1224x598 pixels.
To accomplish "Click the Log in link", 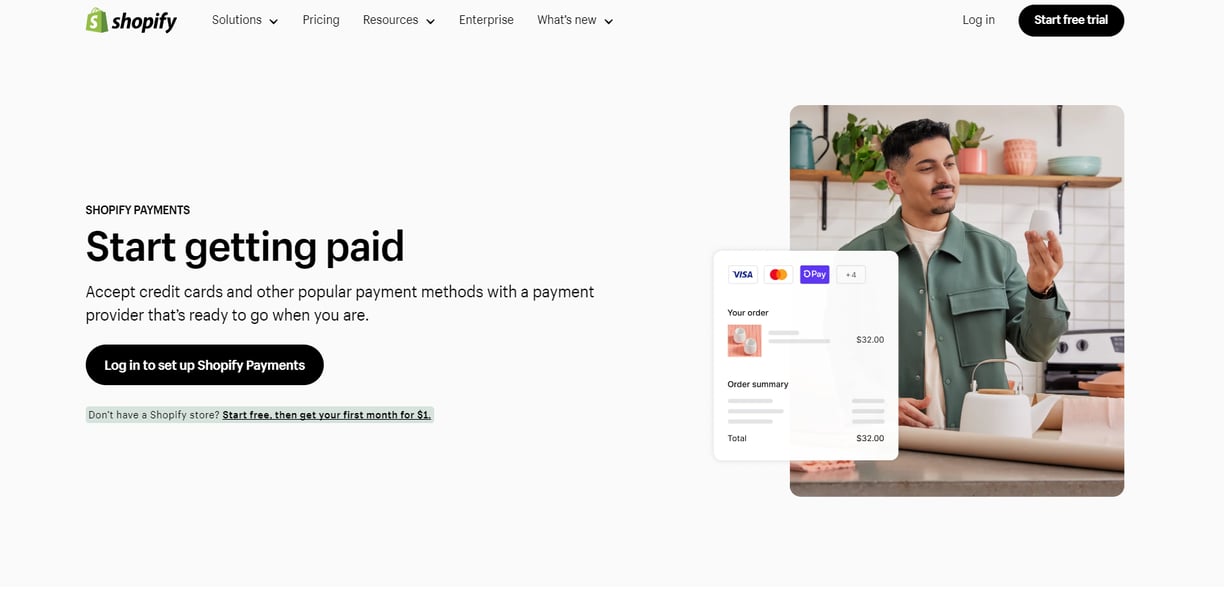I will coord(978,20).
